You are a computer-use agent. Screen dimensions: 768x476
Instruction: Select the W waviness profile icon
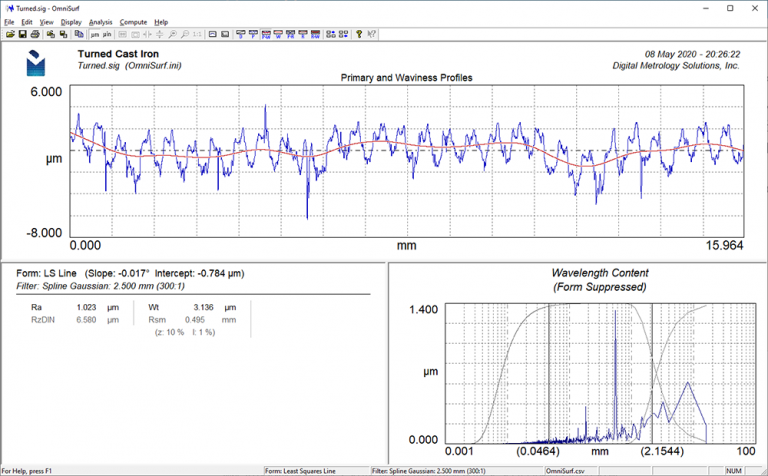[278, 34]
